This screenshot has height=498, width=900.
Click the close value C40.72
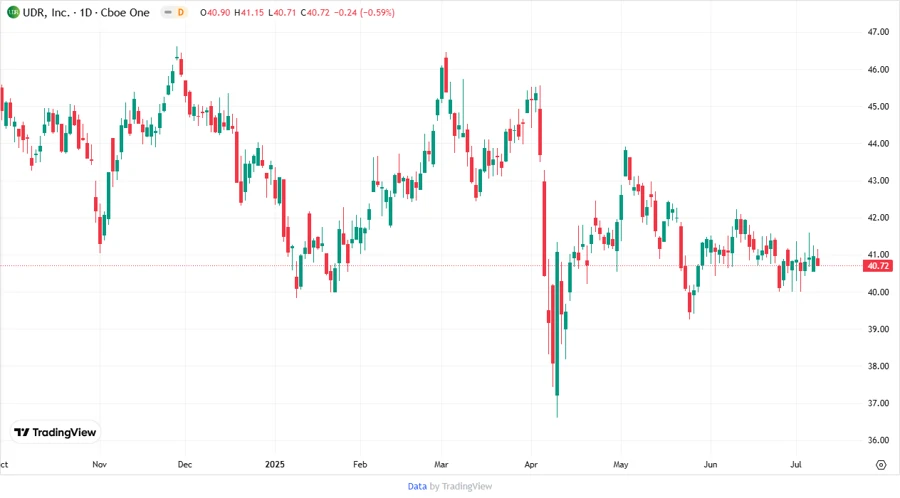315,12
